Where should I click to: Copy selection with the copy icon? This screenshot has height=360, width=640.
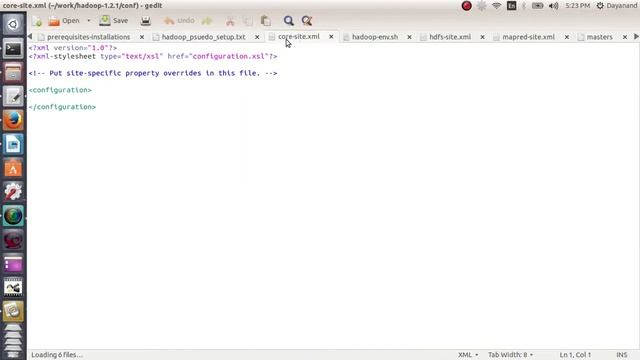247,21
